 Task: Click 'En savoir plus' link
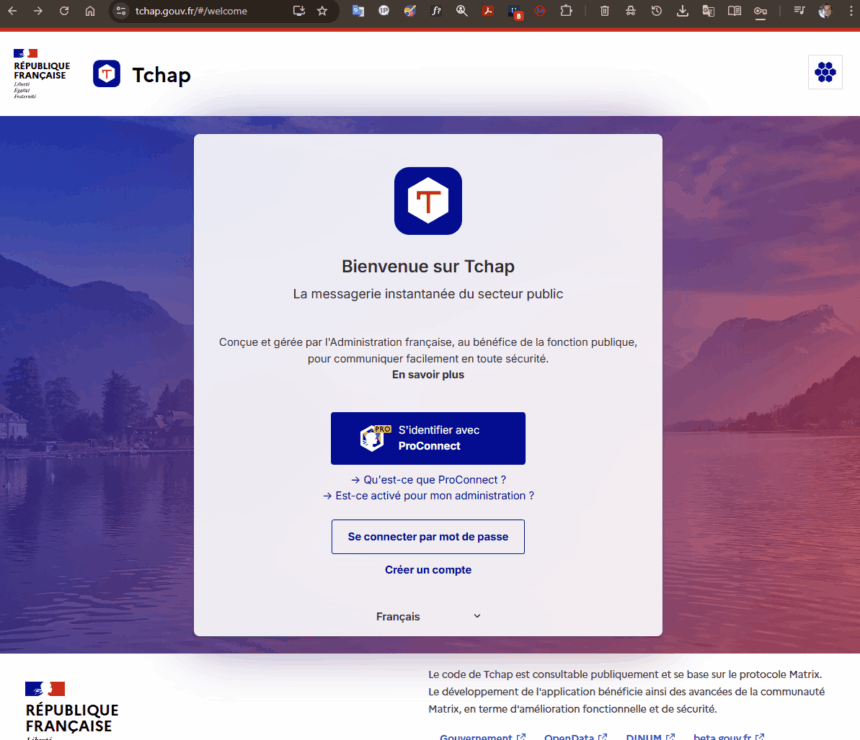click(x=428, y=375)
